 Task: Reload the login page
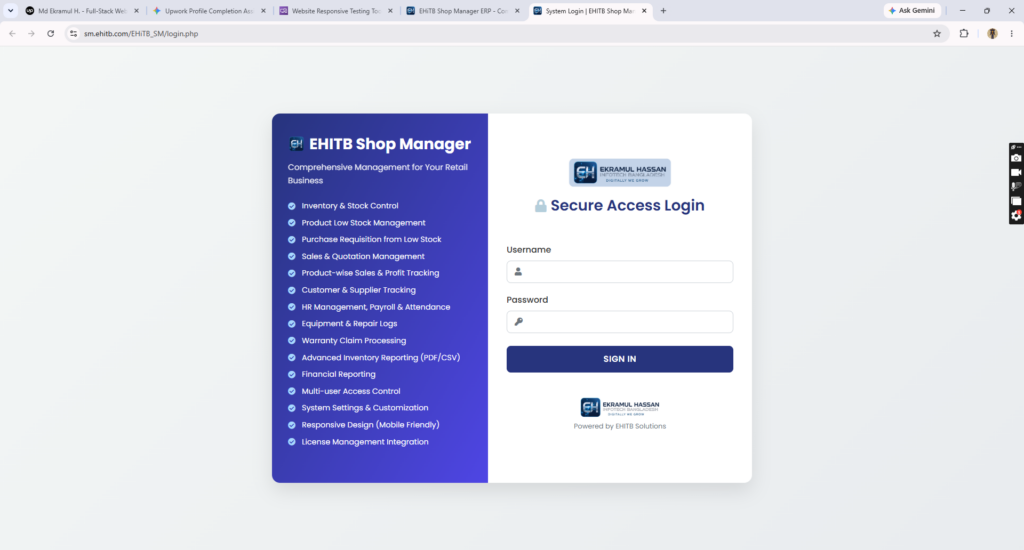[50, 33]
